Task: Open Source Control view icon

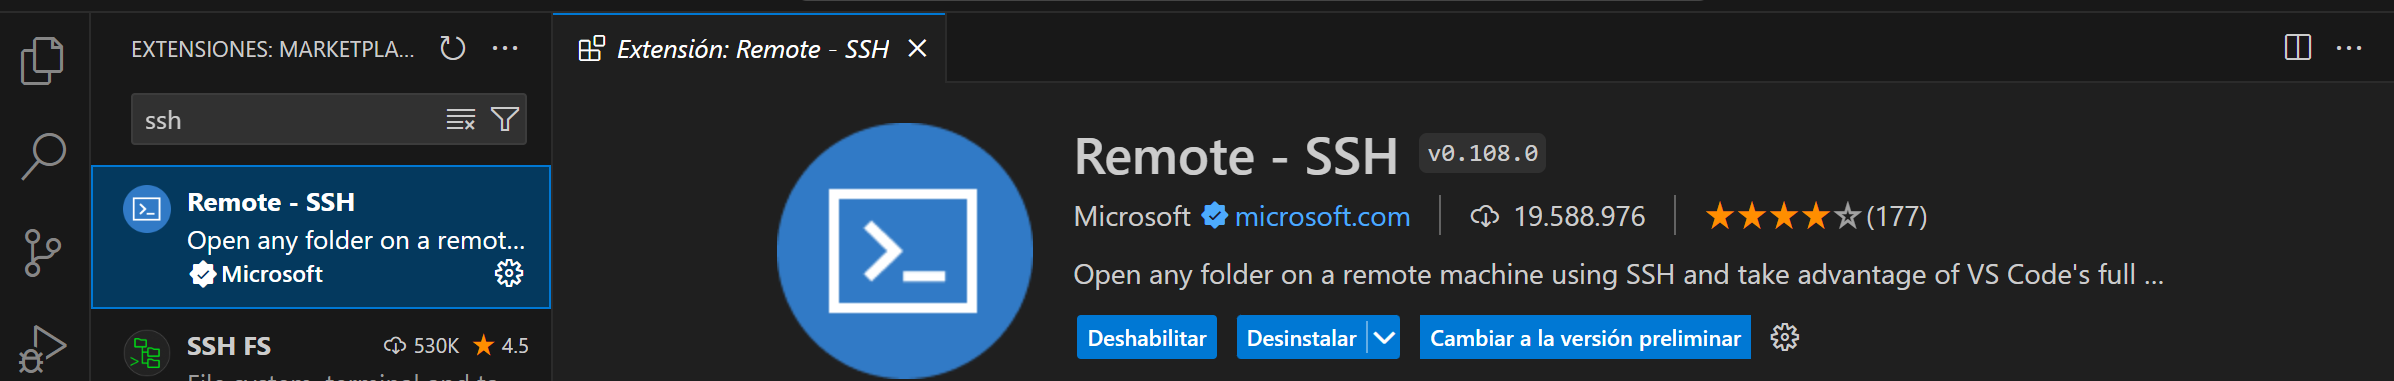Action: (42, 253)
